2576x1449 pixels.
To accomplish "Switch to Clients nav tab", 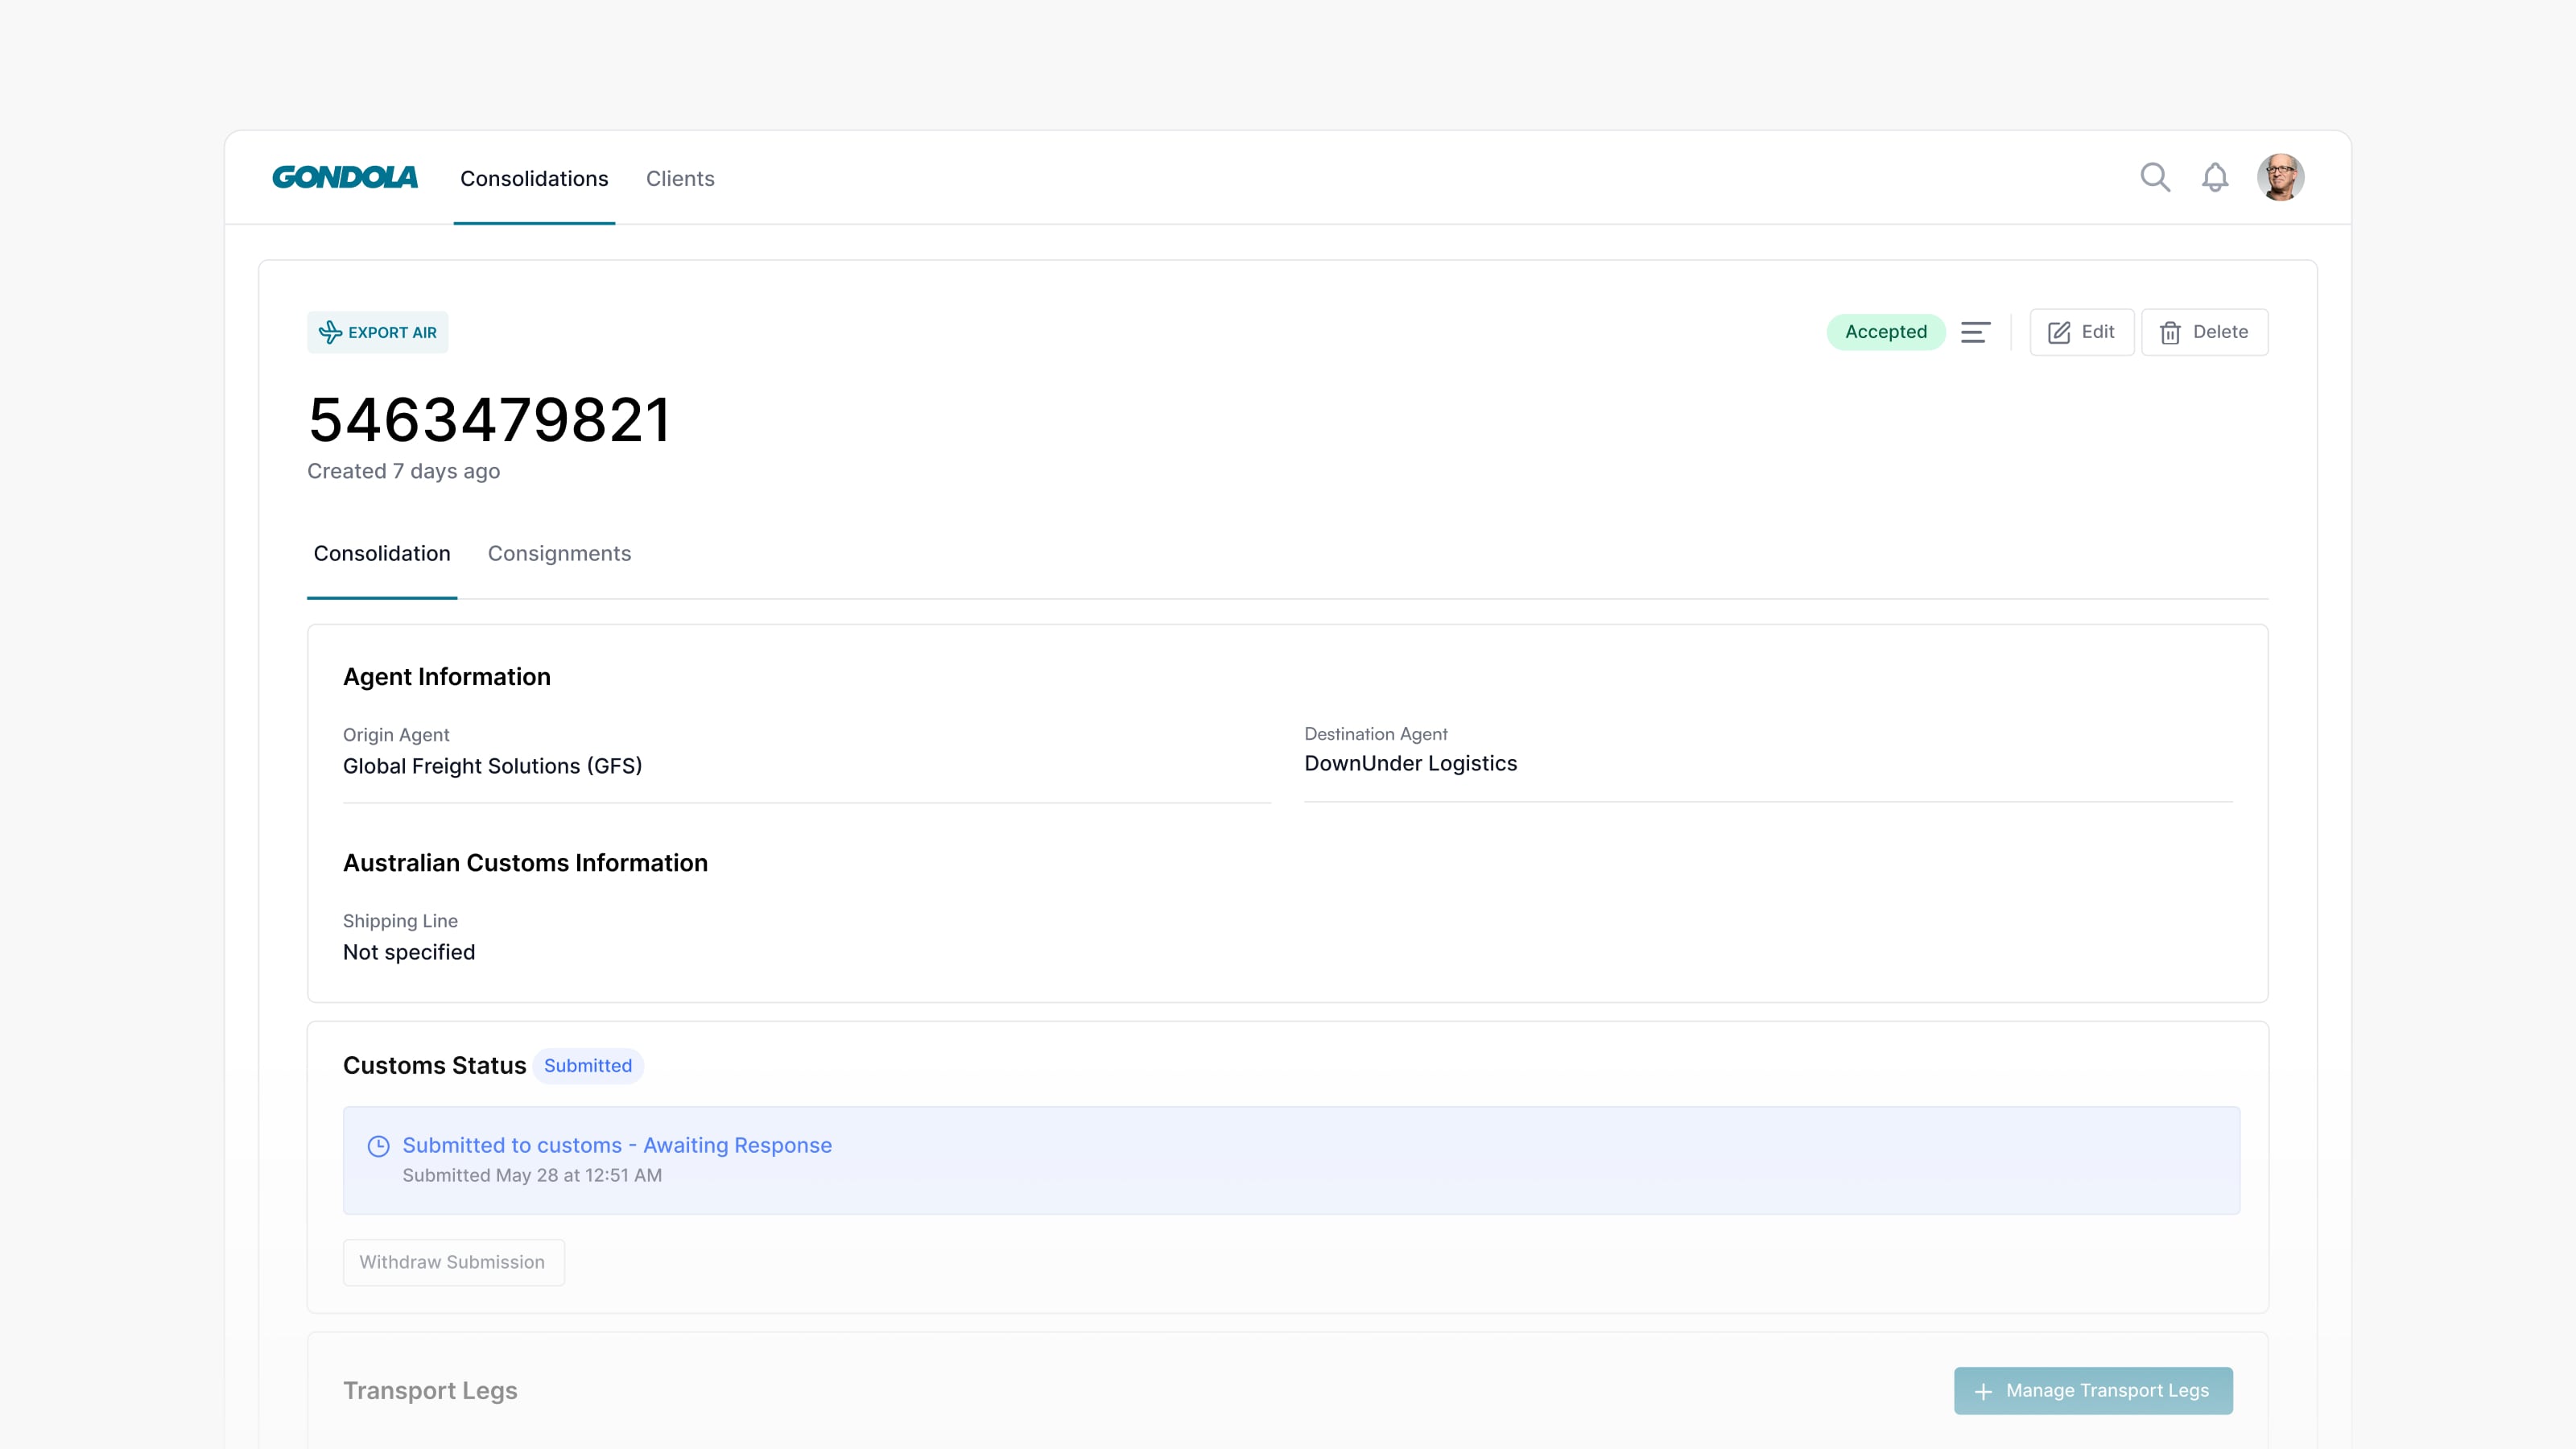I will pos(680,178).
